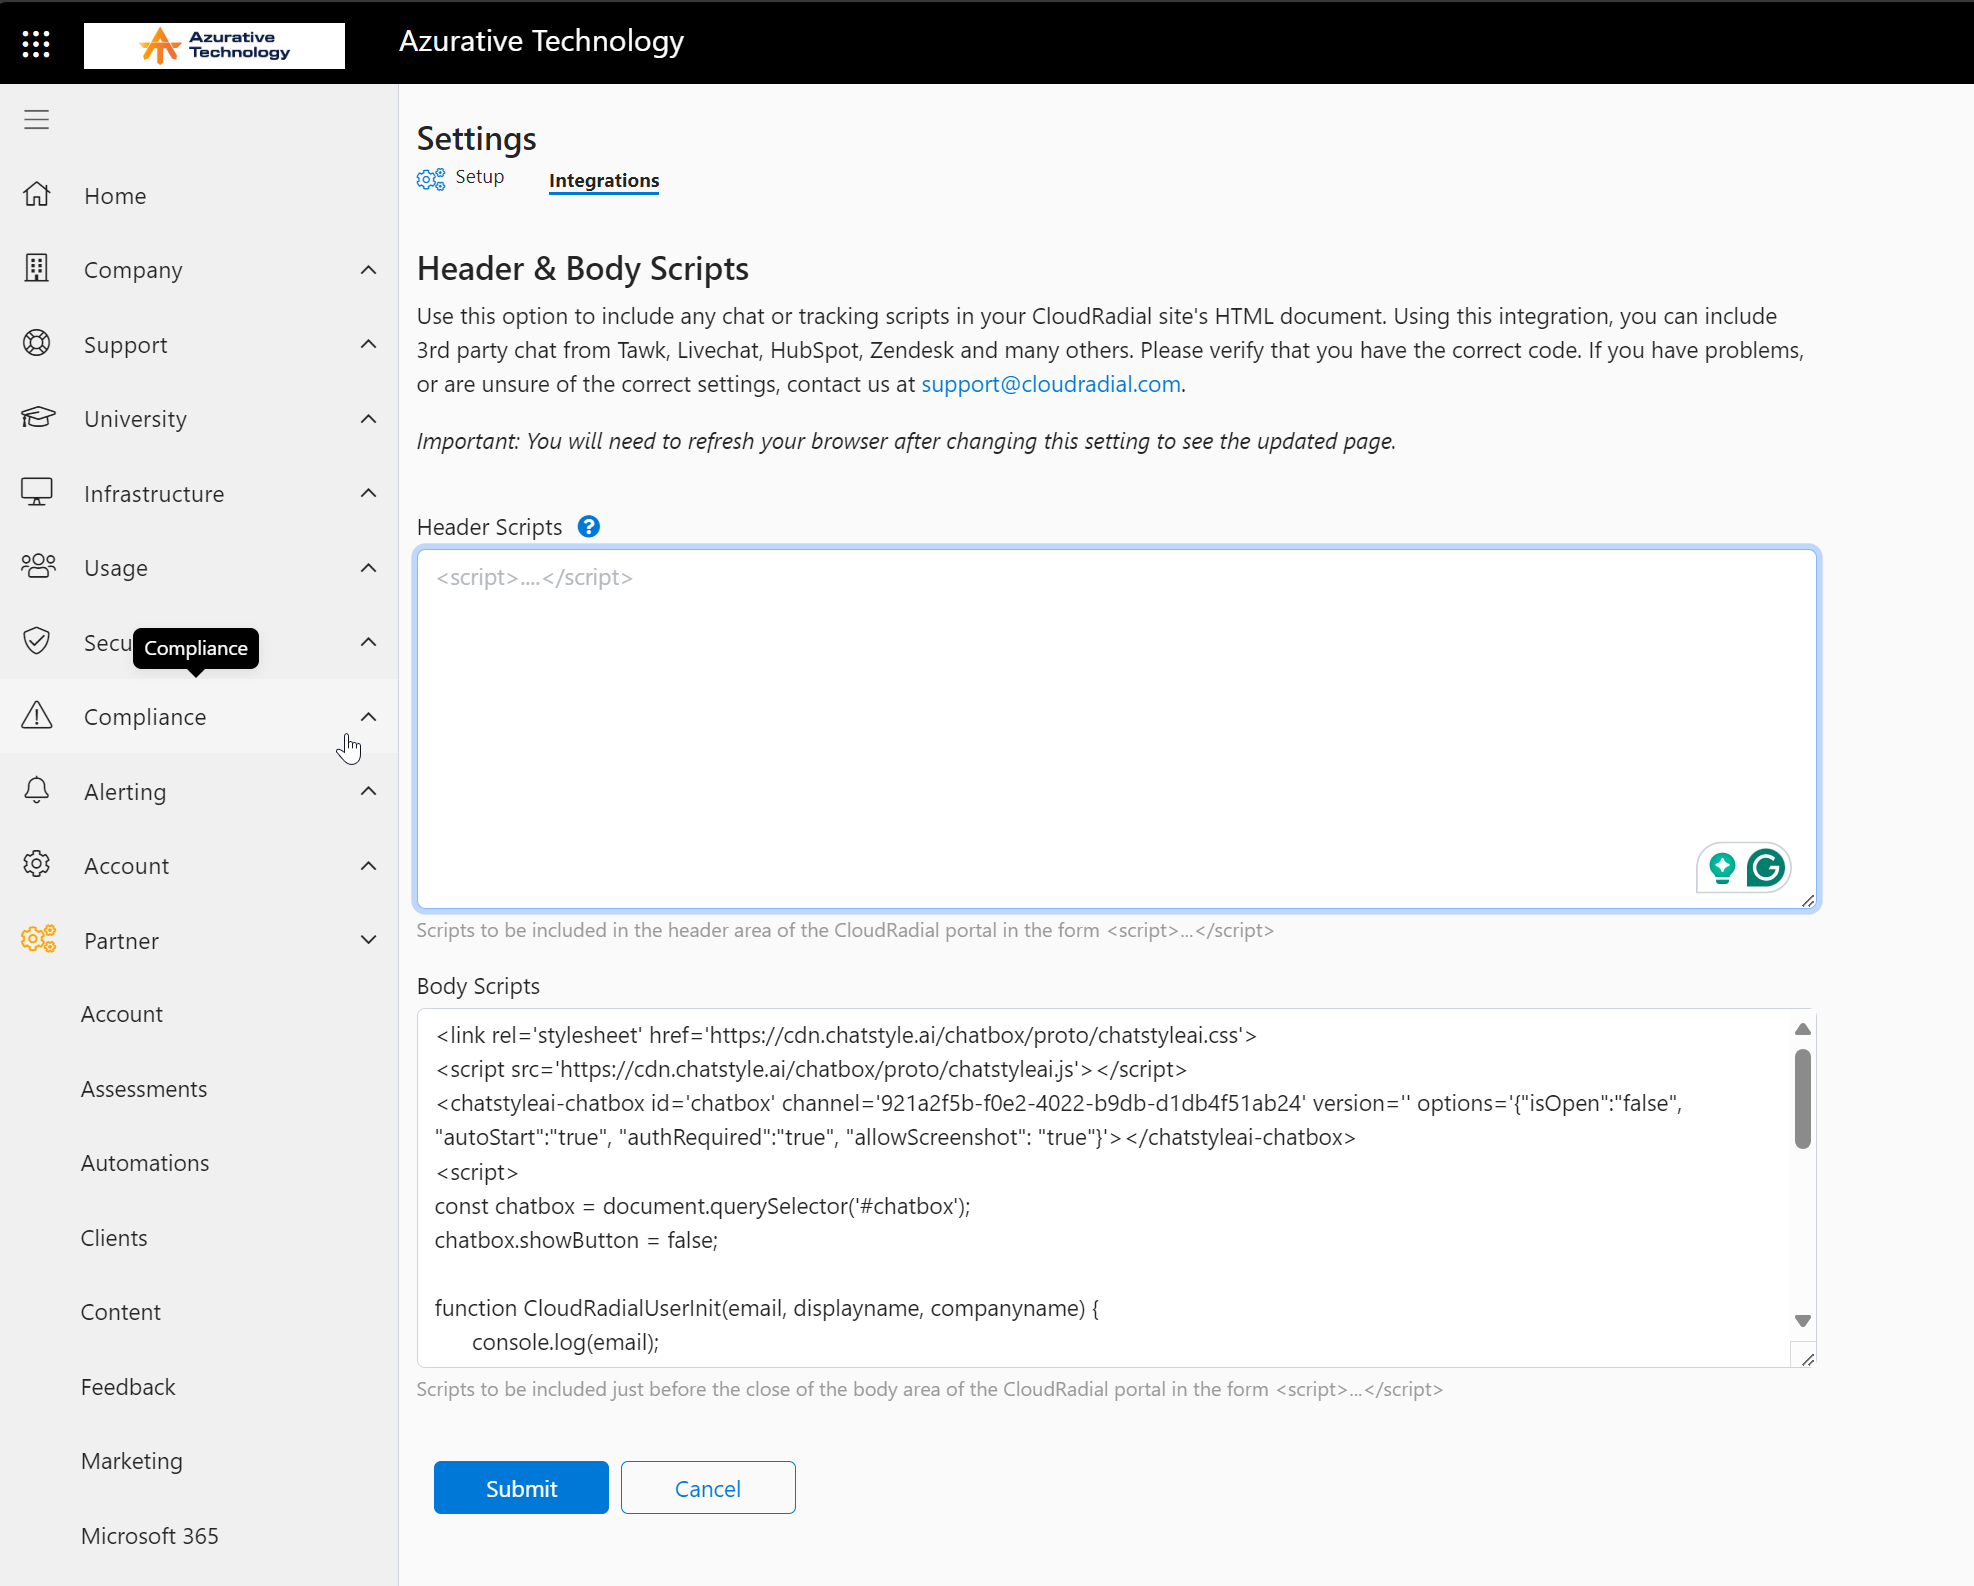Open Microsoft 365 under Partner

pyautogui.click(x=150, y=1536)
